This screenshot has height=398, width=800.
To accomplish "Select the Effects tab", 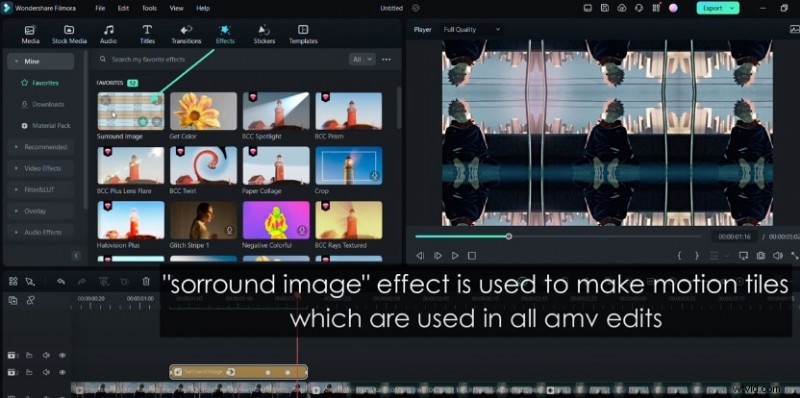I will pyautogui.click(x=225, y=34).
